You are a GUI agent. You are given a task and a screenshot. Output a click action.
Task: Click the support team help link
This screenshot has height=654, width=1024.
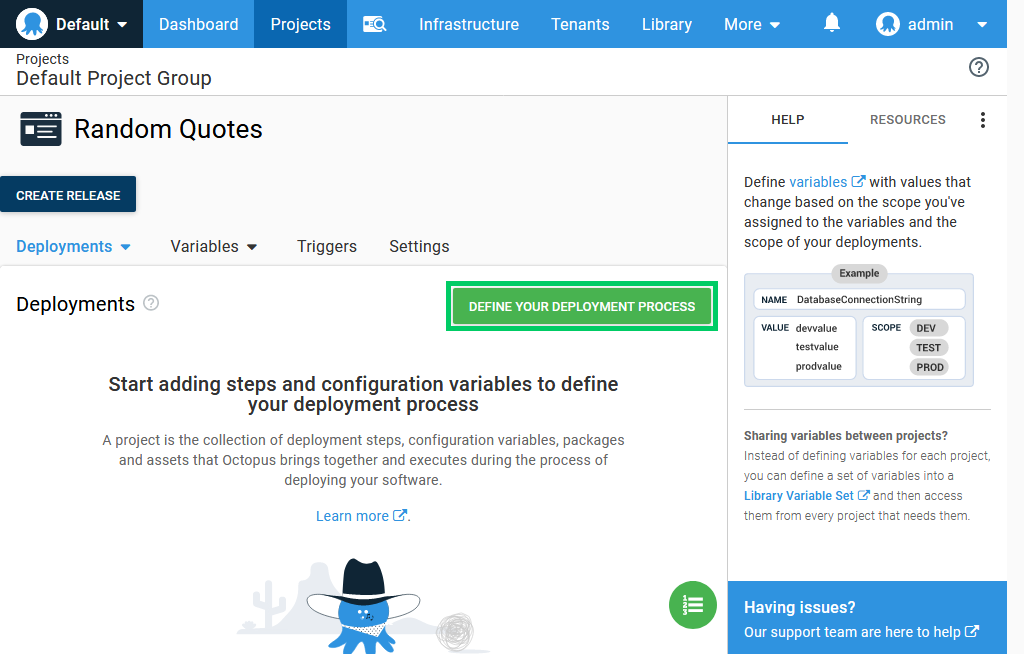point(861,632)
